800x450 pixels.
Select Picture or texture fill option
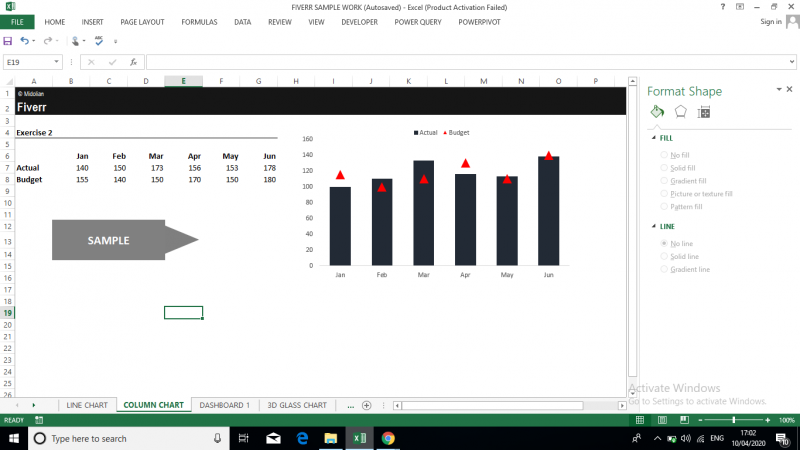click(x=664, y=194)
